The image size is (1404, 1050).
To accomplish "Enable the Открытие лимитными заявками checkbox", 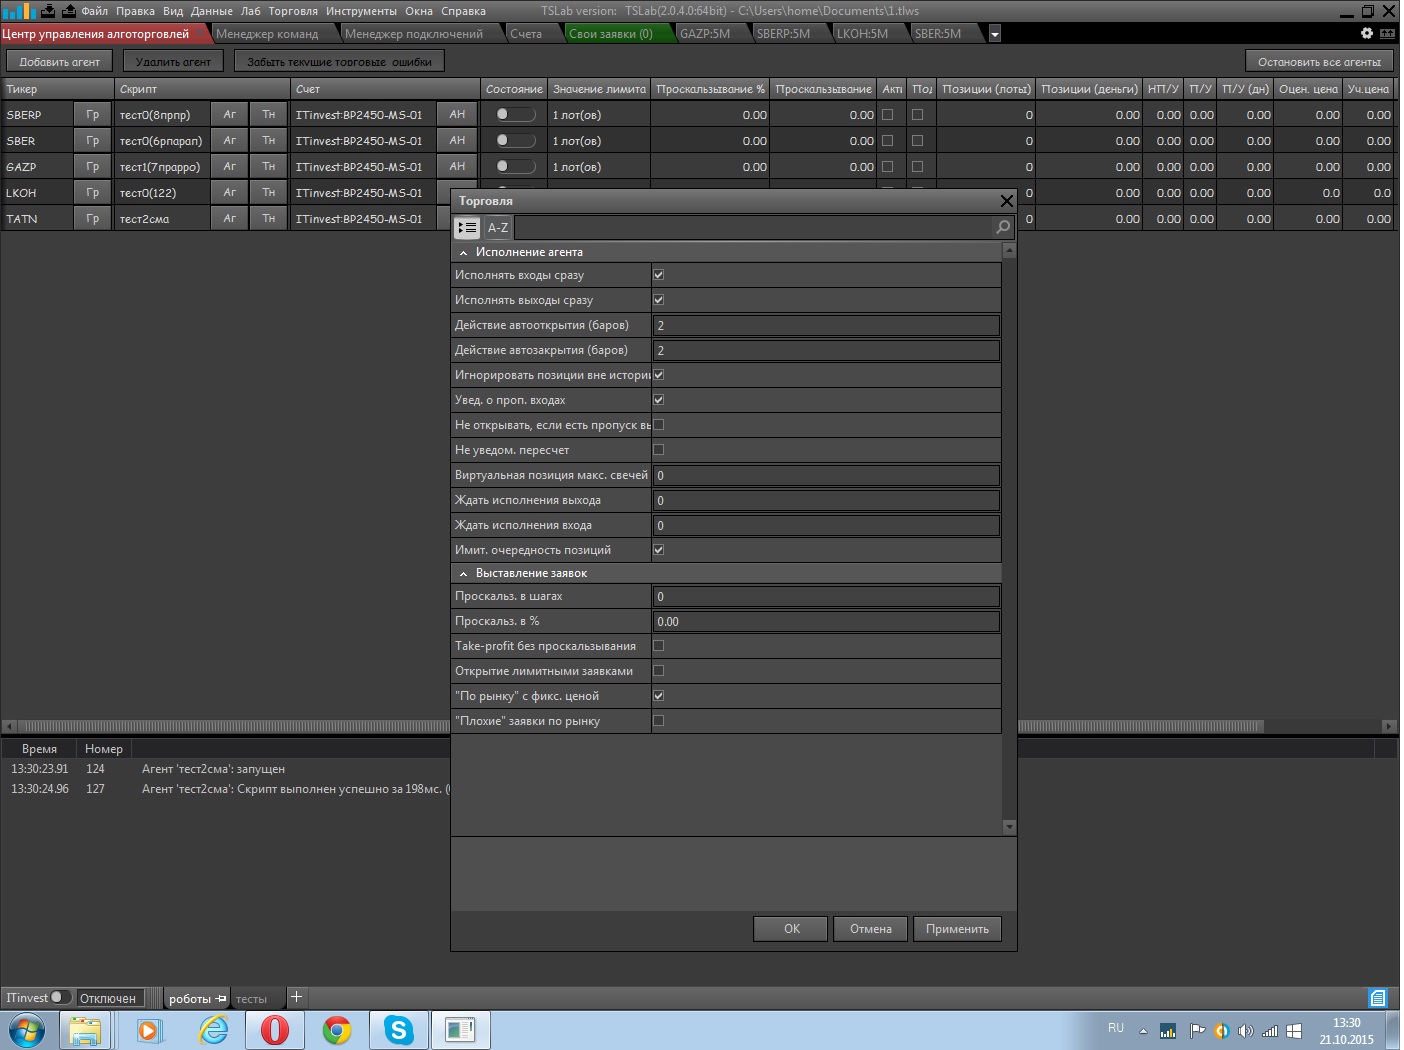I will point(658,670).
